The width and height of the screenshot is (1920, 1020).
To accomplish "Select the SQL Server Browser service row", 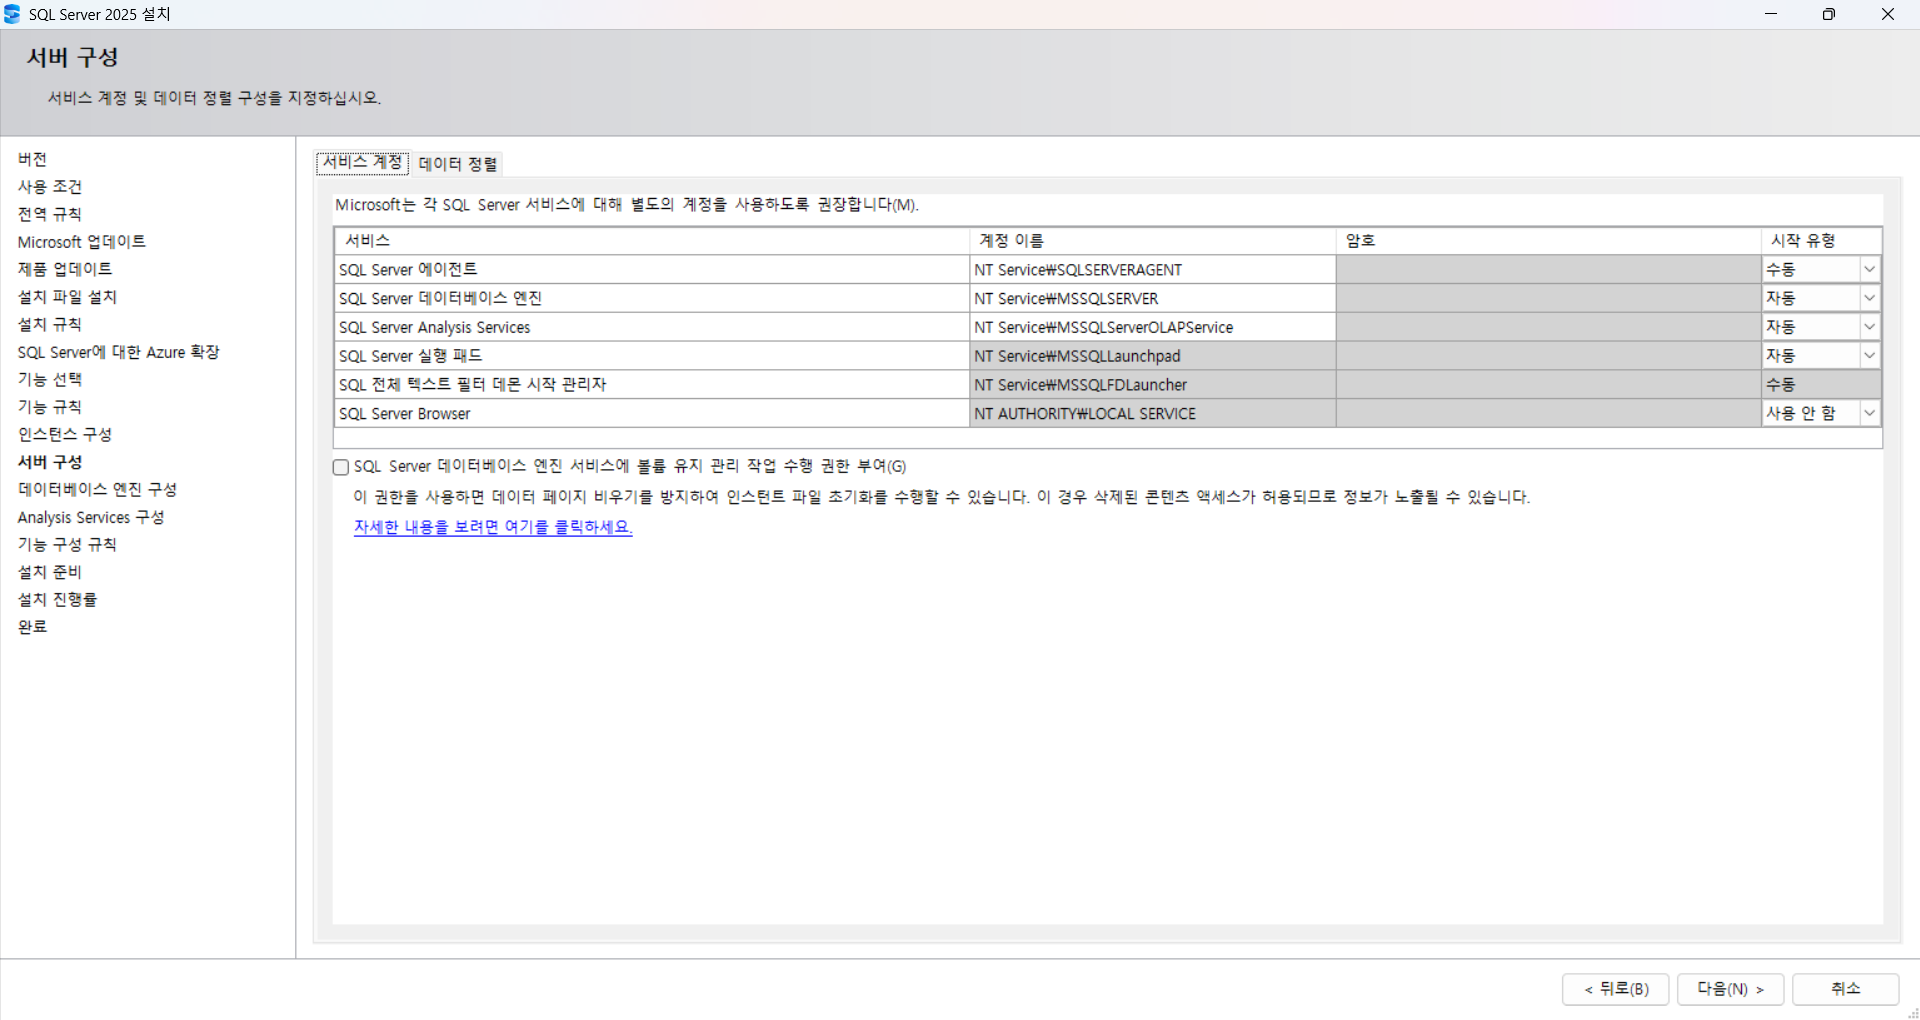I will 651,413.
